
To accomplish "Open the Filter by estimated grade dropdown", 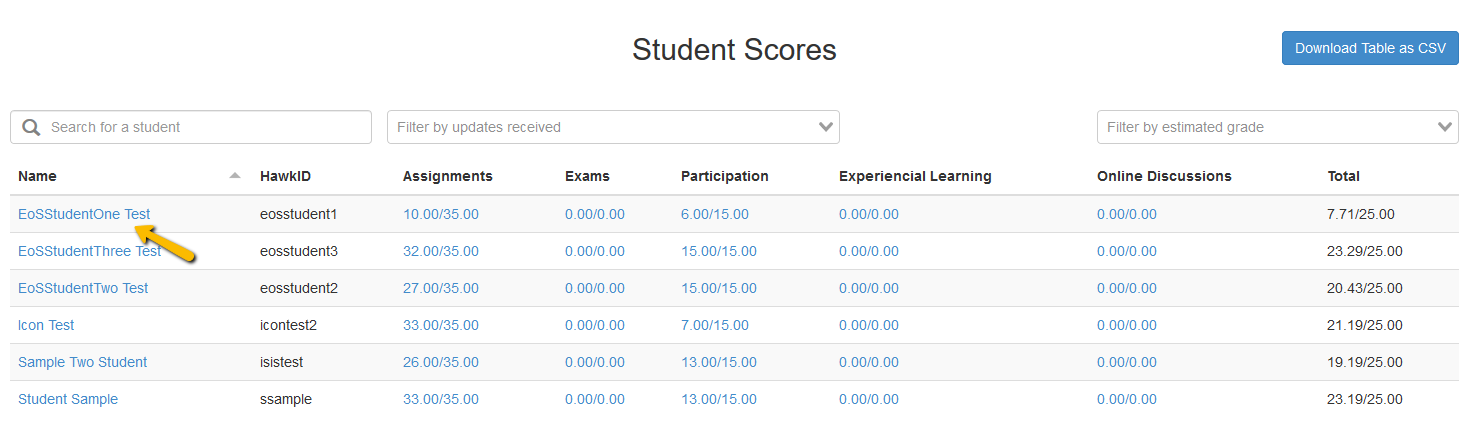I will pos(1277,127).
